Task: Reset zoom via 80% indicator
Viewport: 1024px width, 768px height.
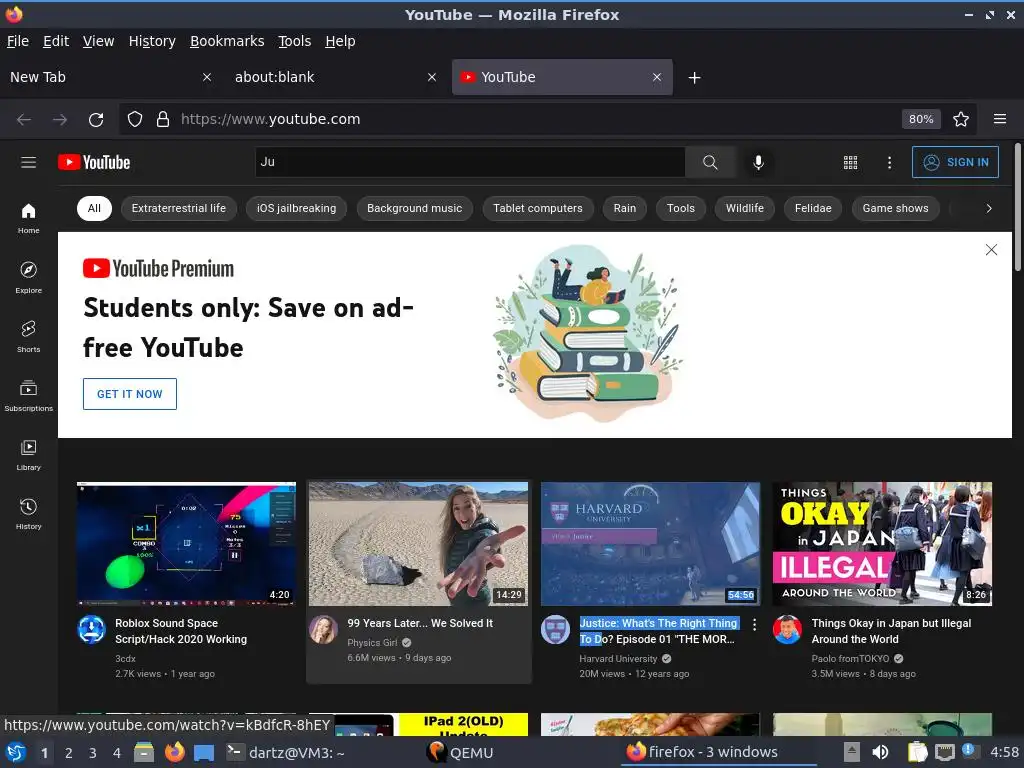Action: [921, 119]
